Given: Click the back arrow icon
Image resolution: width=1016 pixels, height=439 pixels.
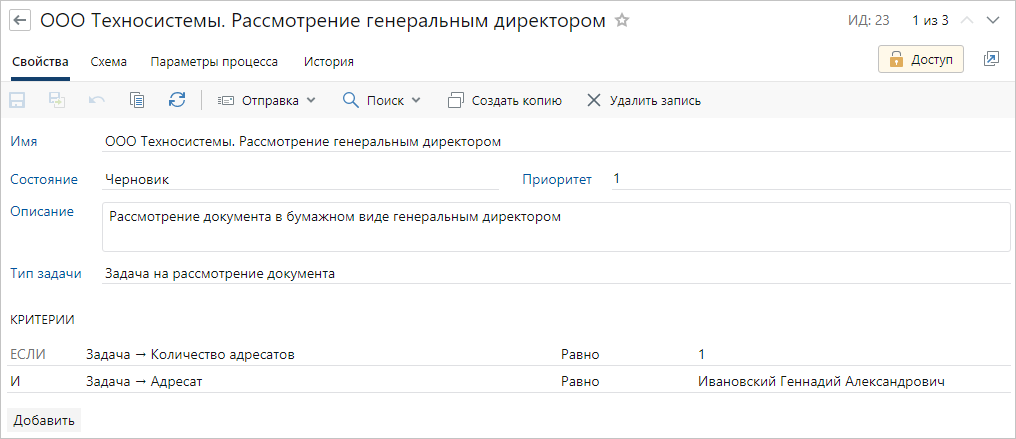Looking at the screenshot, I should (20, 21).
